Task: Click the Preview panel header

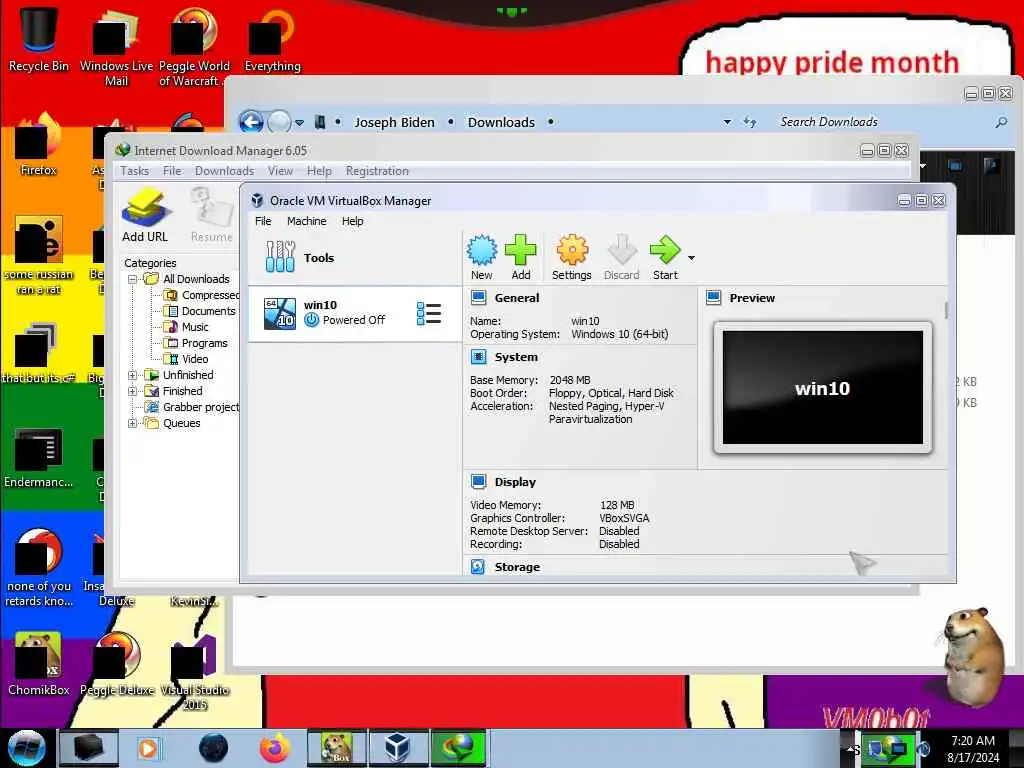Action: coord(752,298)
